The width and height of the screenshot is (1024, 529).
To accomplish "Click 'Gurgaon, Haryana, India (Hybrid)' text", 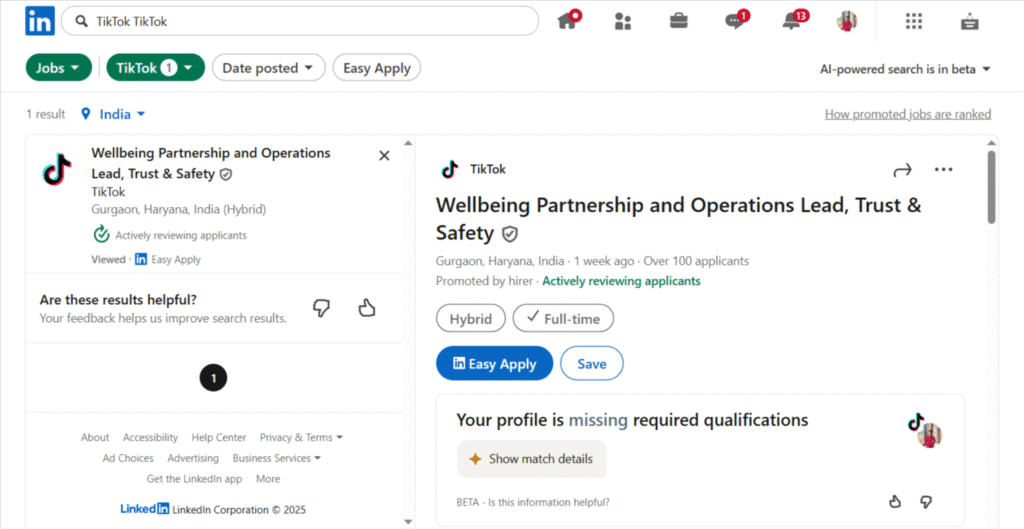I will 178,210.
